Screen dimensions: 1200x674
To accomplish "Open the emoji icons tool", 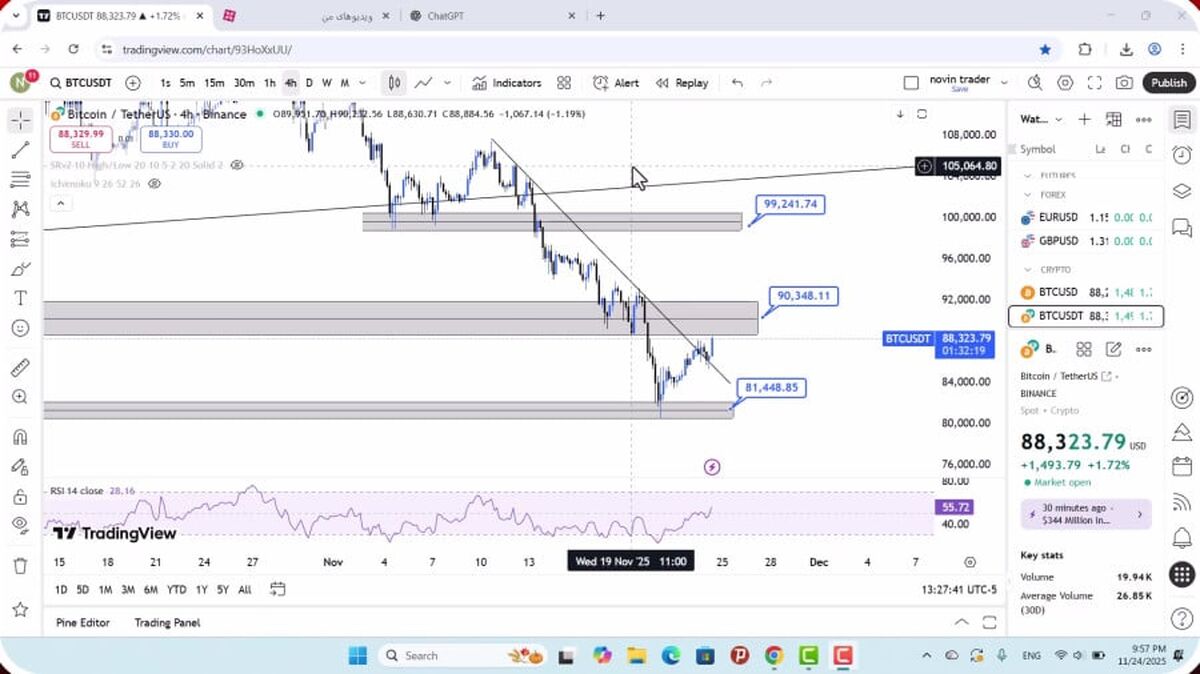I will pos(20,328).
